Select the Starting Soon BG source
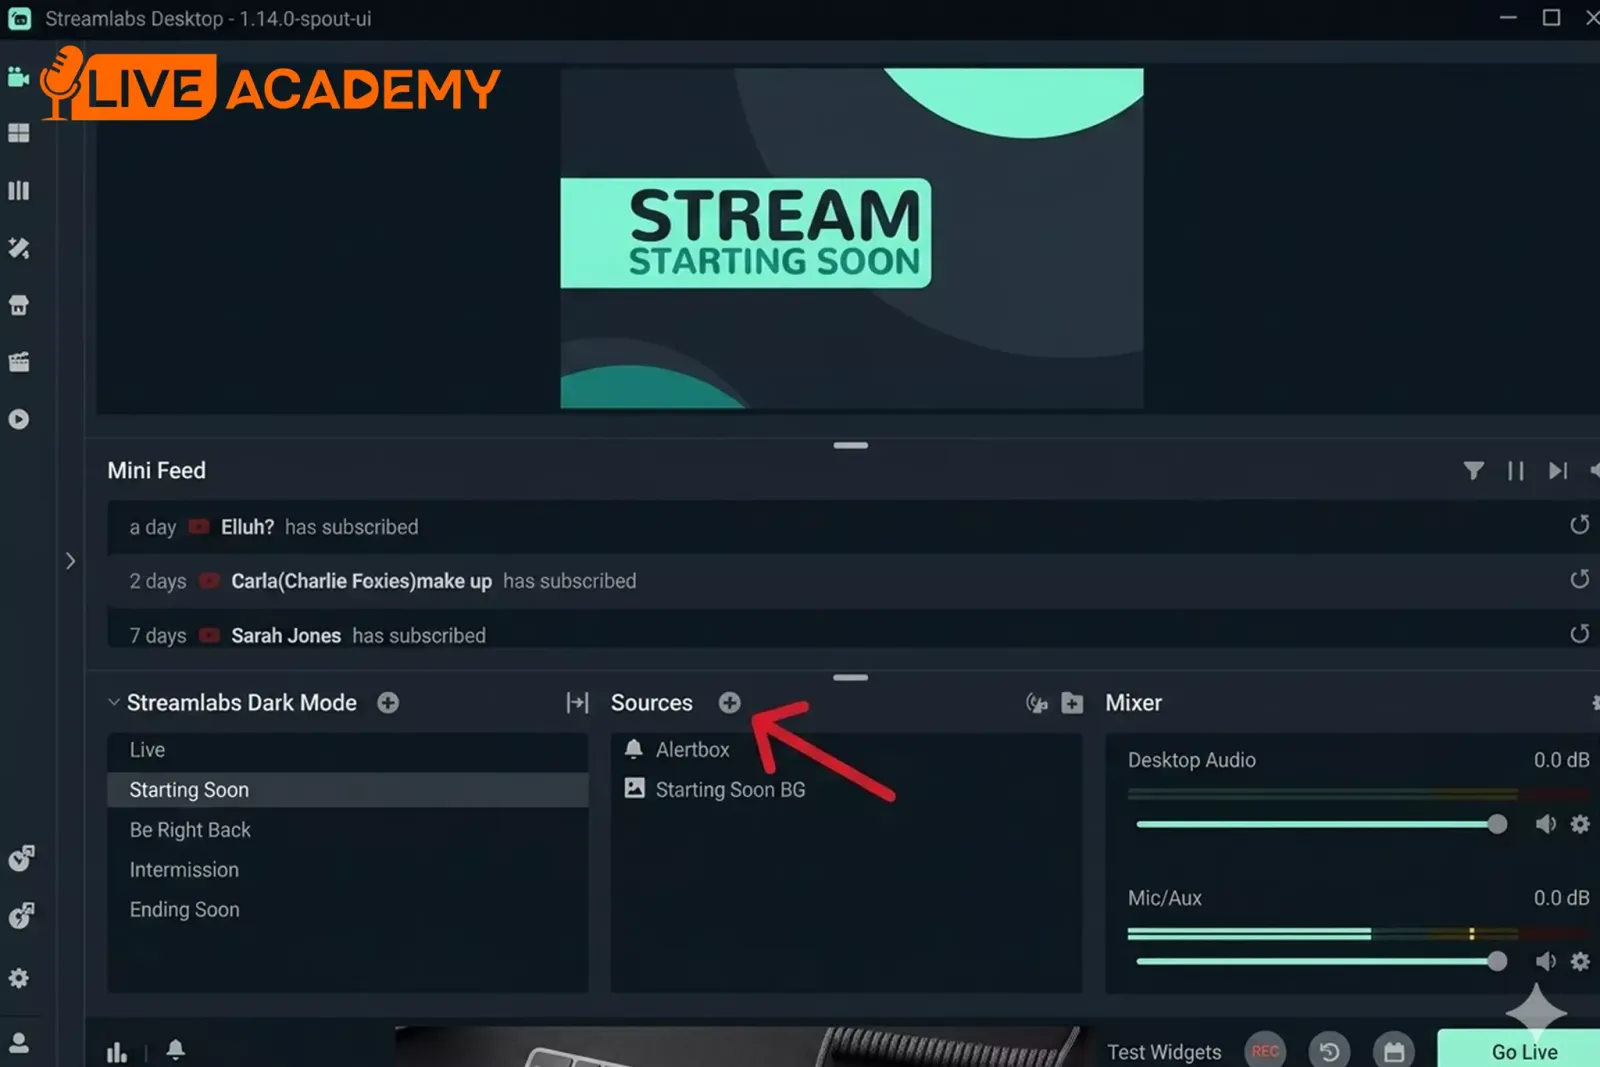This screenshot has height=1067, width=1600. tap(846, 790)
